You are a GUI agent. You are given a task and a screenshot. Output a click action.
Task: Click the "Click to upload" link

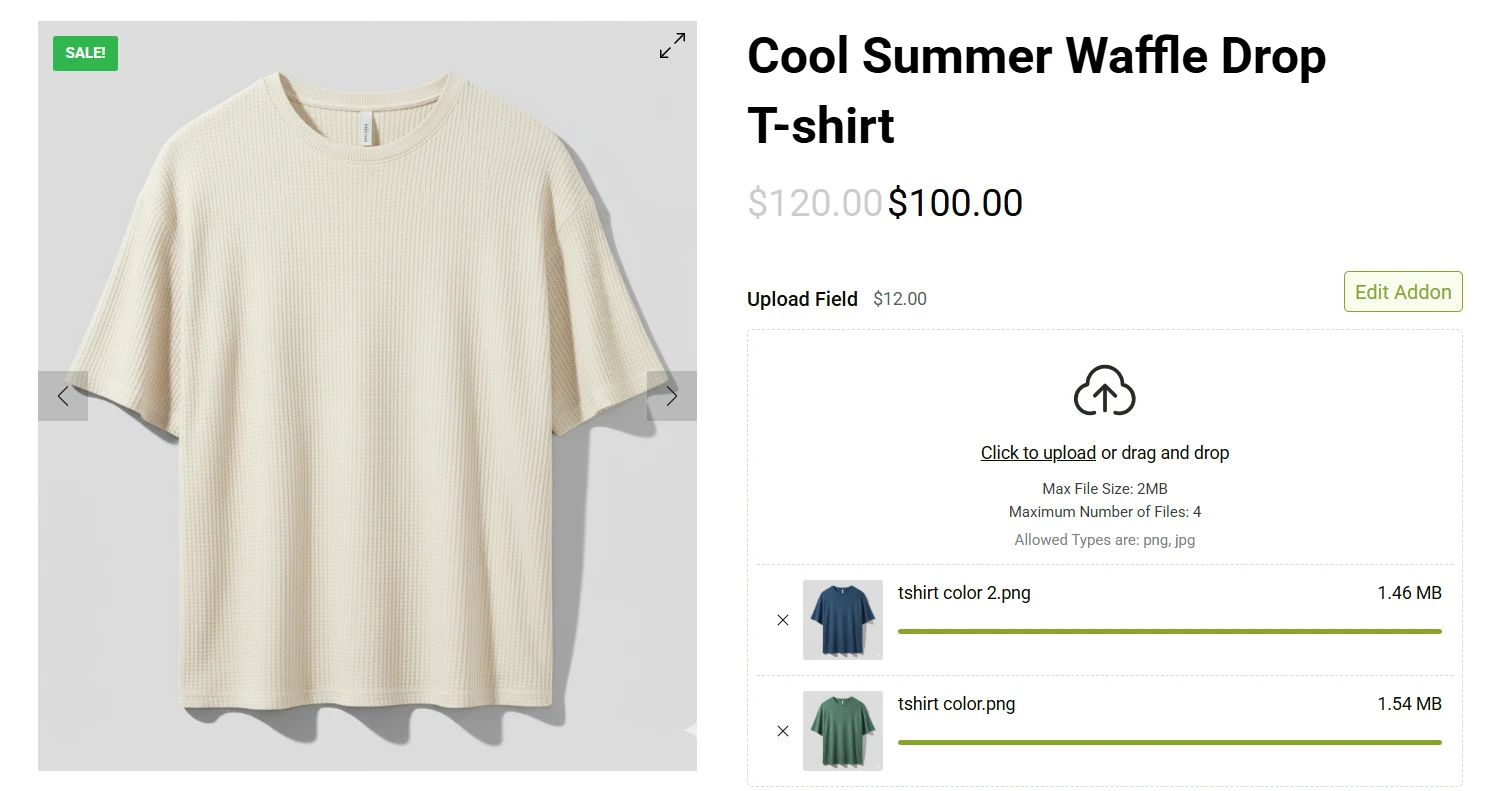tap(1038, 453)
